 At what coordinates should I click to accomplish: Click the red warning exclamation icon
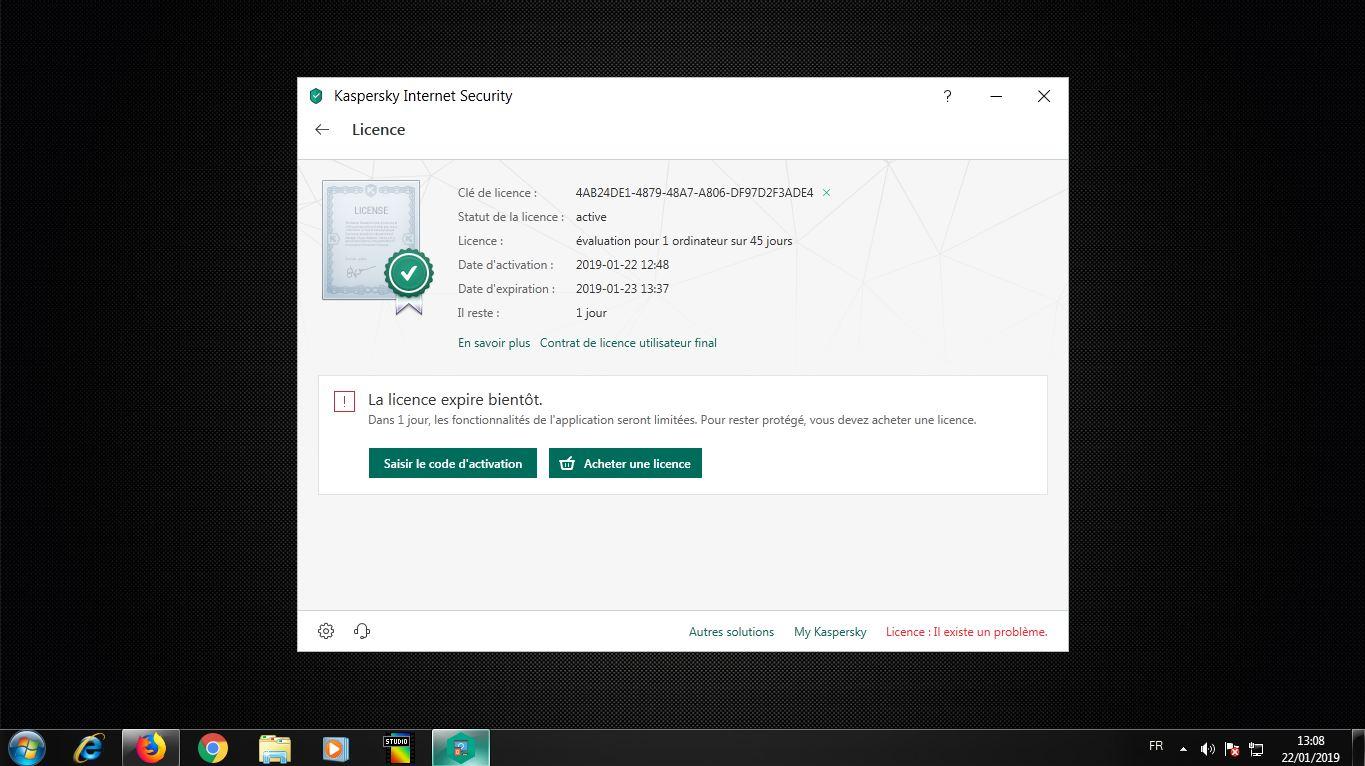pyautogui.click(x=344, y=402)
